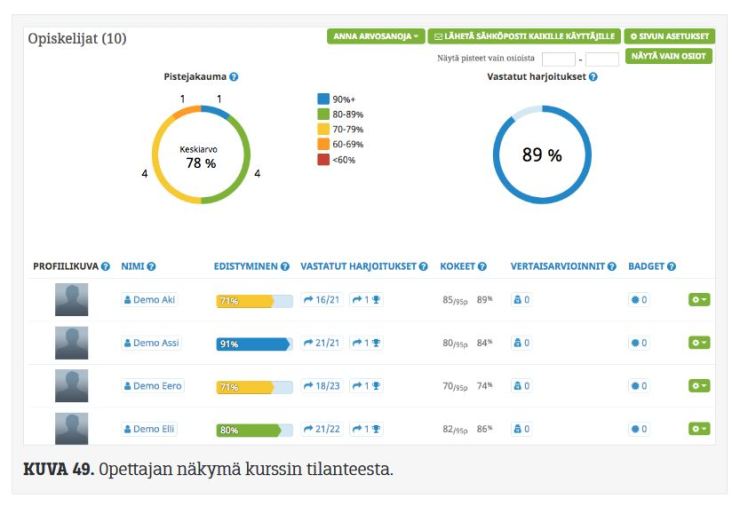Click the first section range input field
Image resolution: width=740 pixels, height=506 pixels.
(559, 59)
